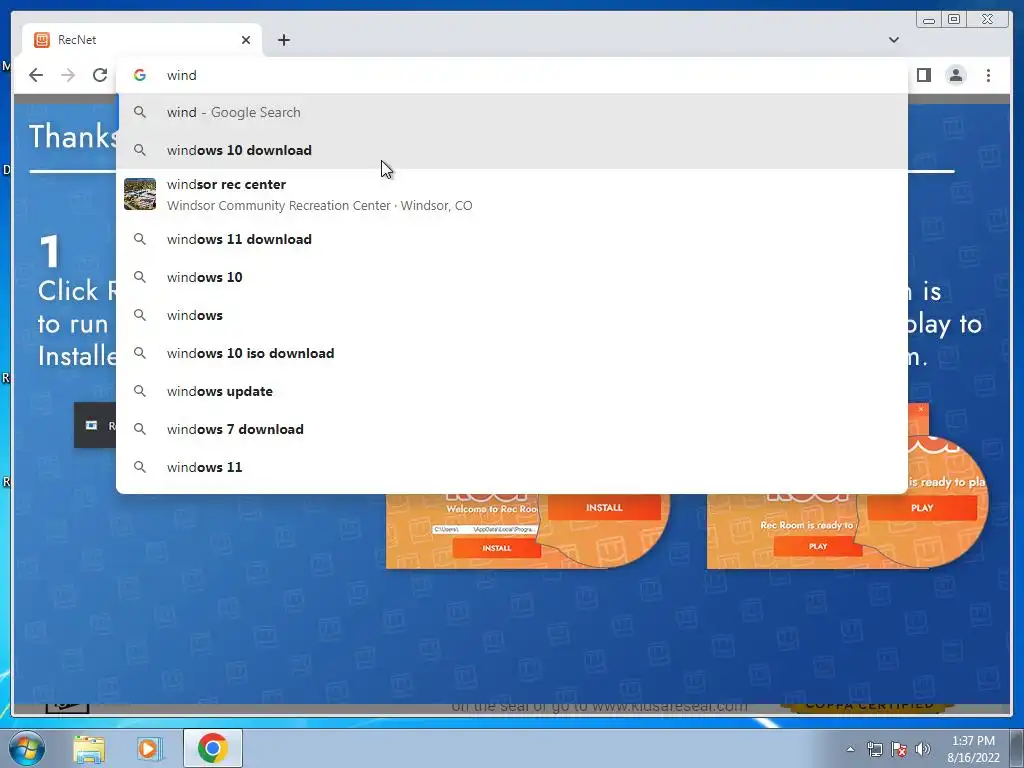1024x768 pixels.
Task: Choose 'windows 11 download' suggestion
Action: pos(512,239)
